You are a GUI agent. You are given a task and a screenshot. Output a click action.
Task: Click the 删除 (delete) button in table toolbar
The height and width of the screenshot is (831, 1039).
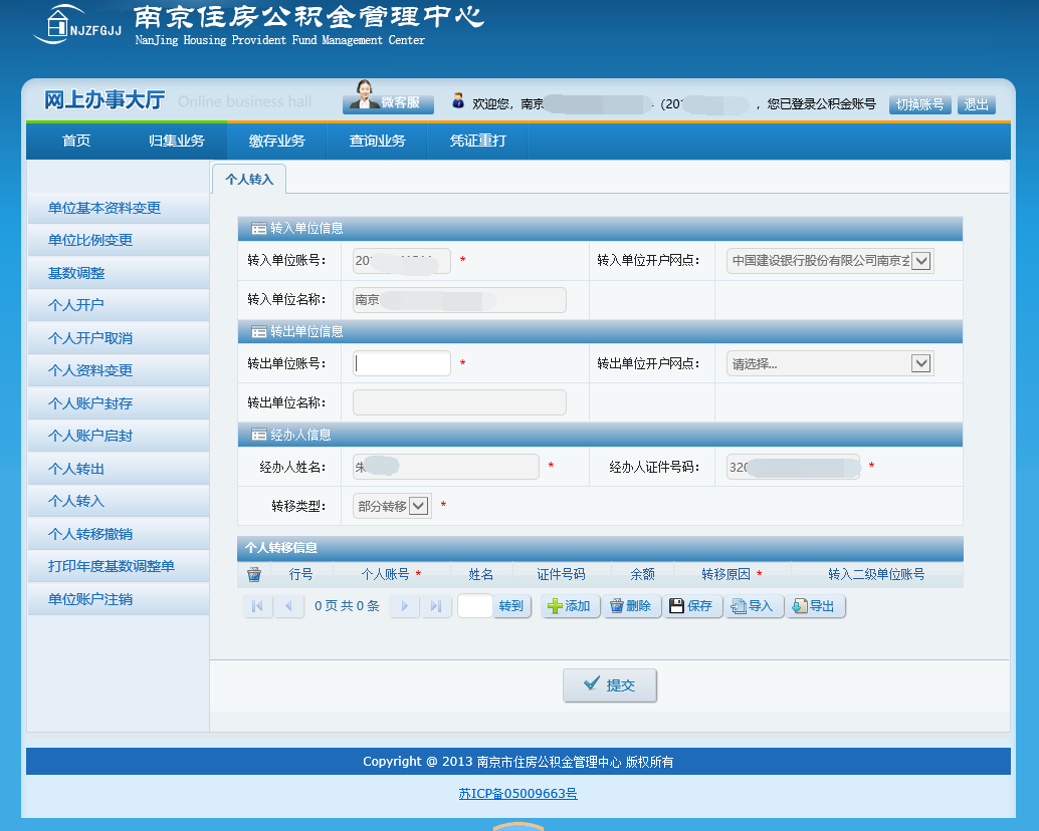click(x=631, y=606)
